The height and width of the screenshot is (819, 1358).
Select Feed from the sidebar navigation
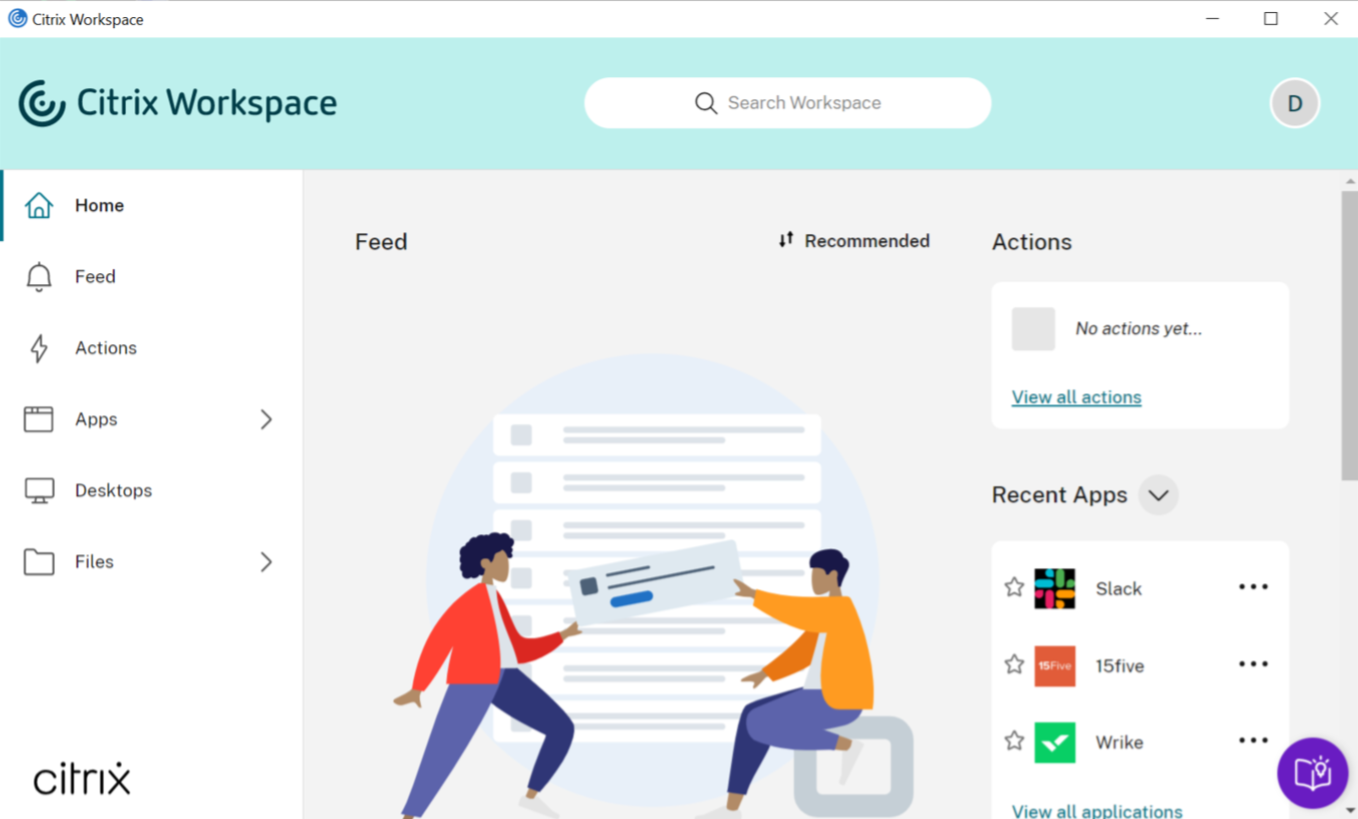95,277
